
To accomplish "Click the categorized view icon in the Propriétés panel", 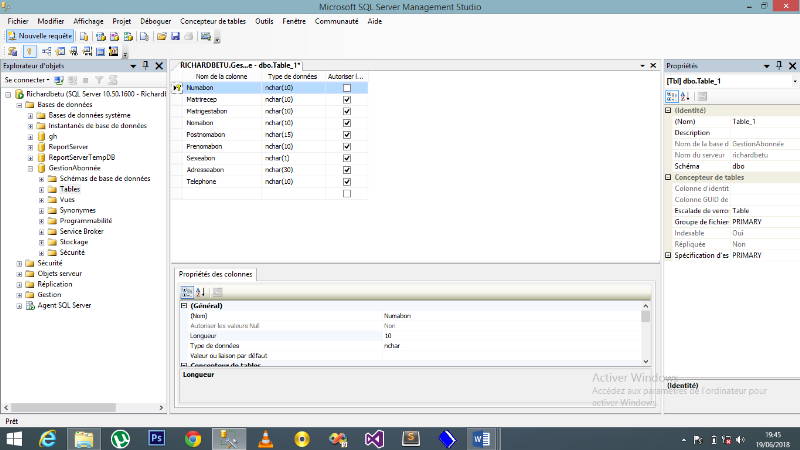I will pos(671,96).
